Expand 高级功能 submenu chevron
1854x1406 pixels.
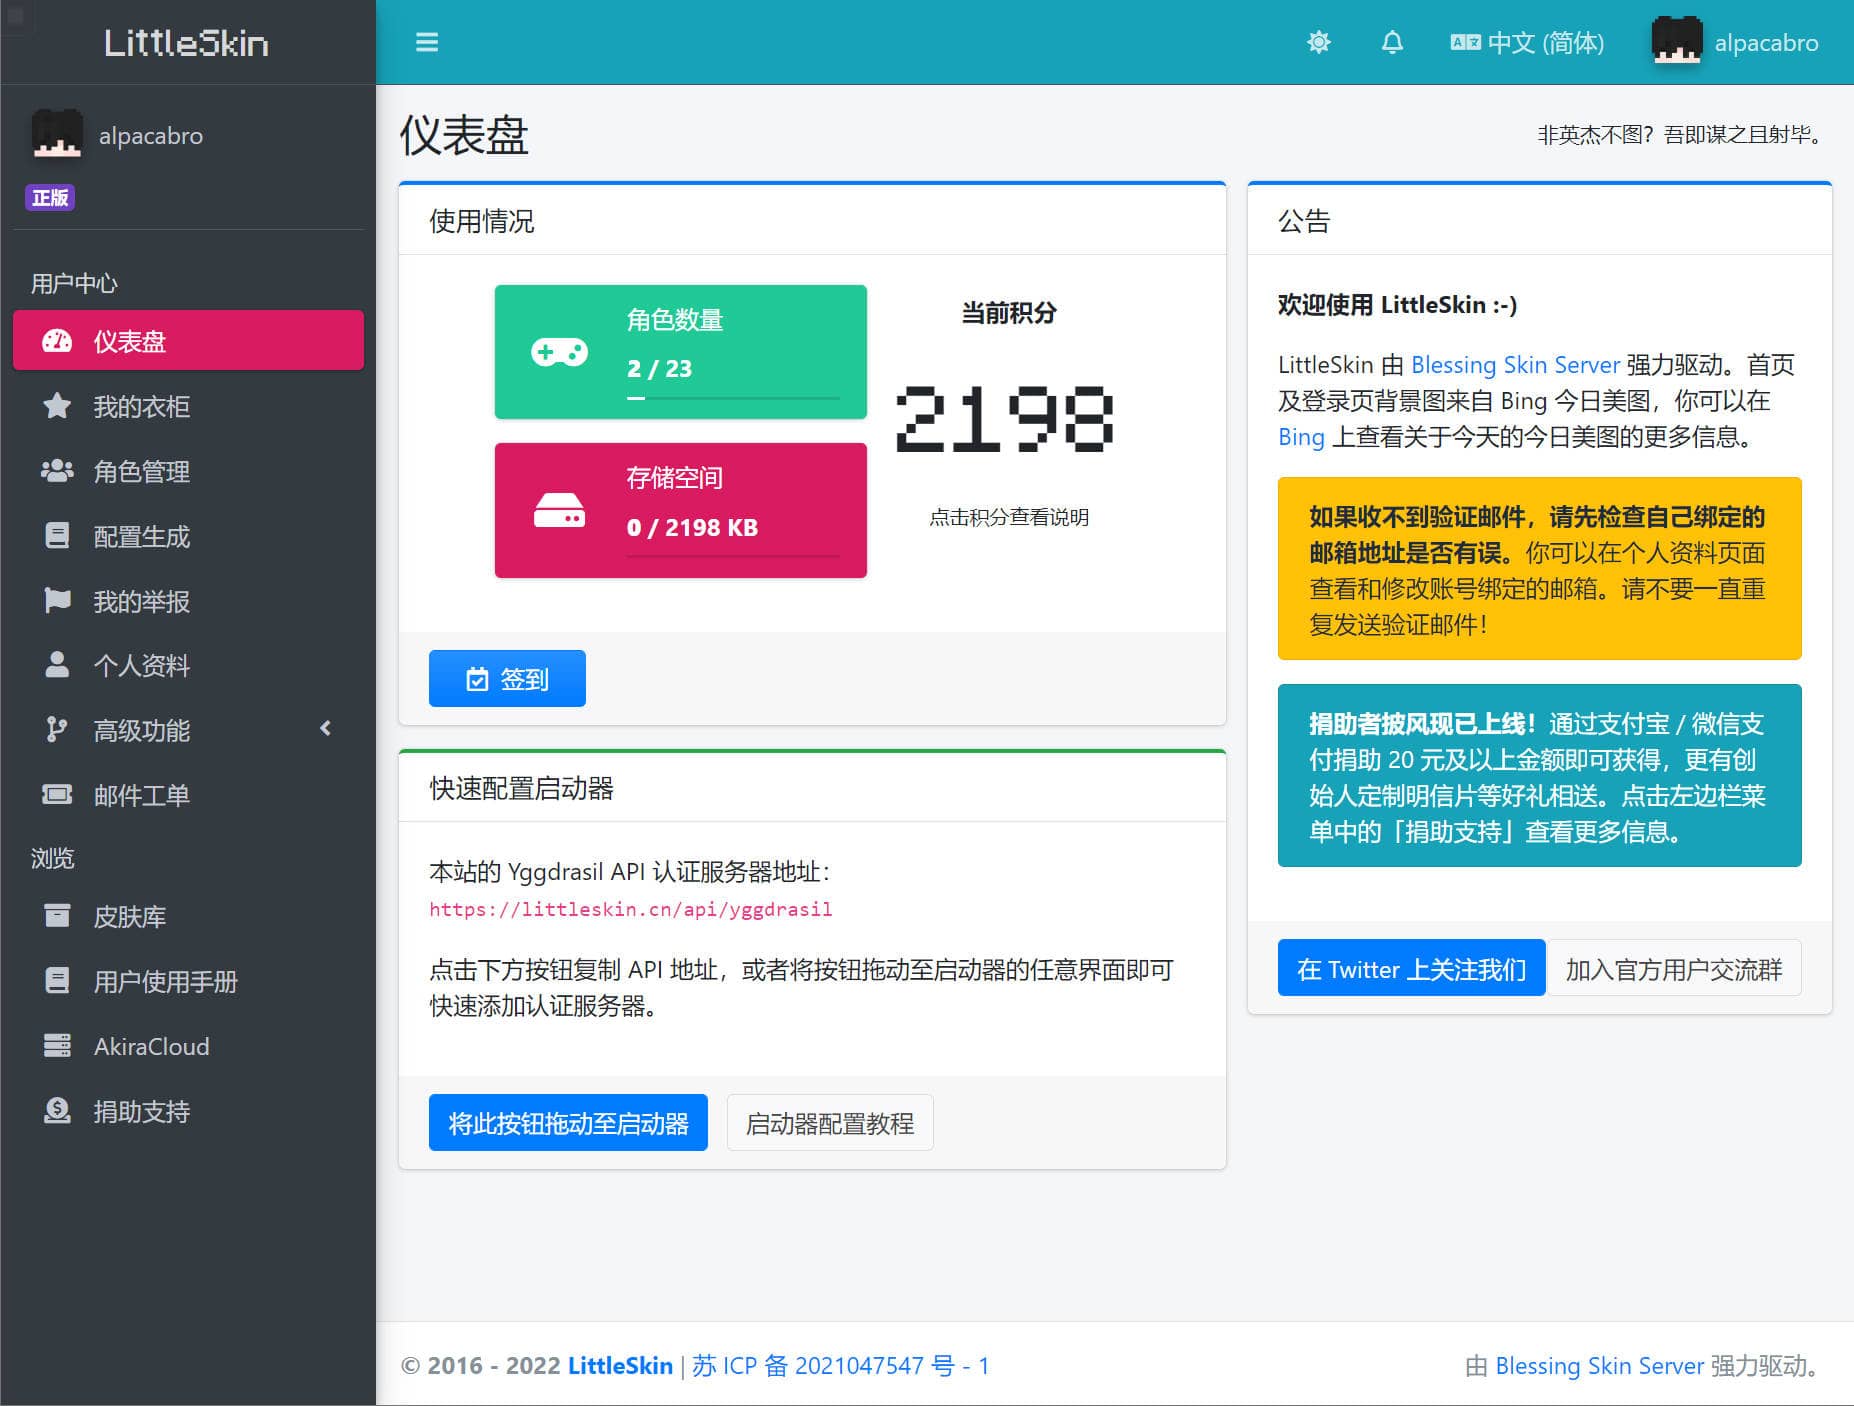(326, 729)
